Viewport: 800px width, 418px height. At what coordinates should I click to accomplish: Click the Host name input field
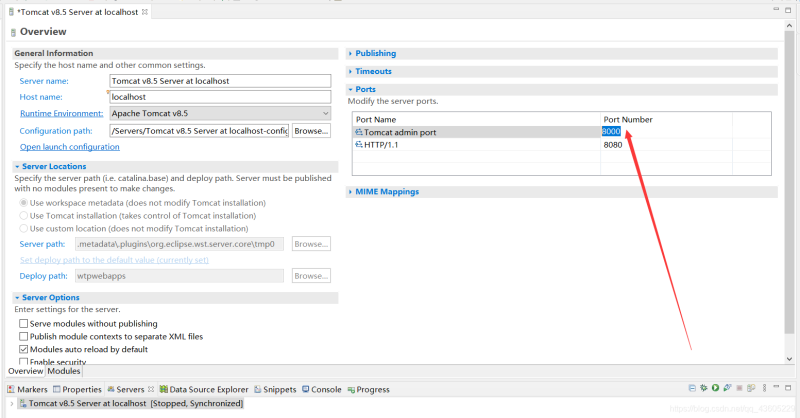220,96
